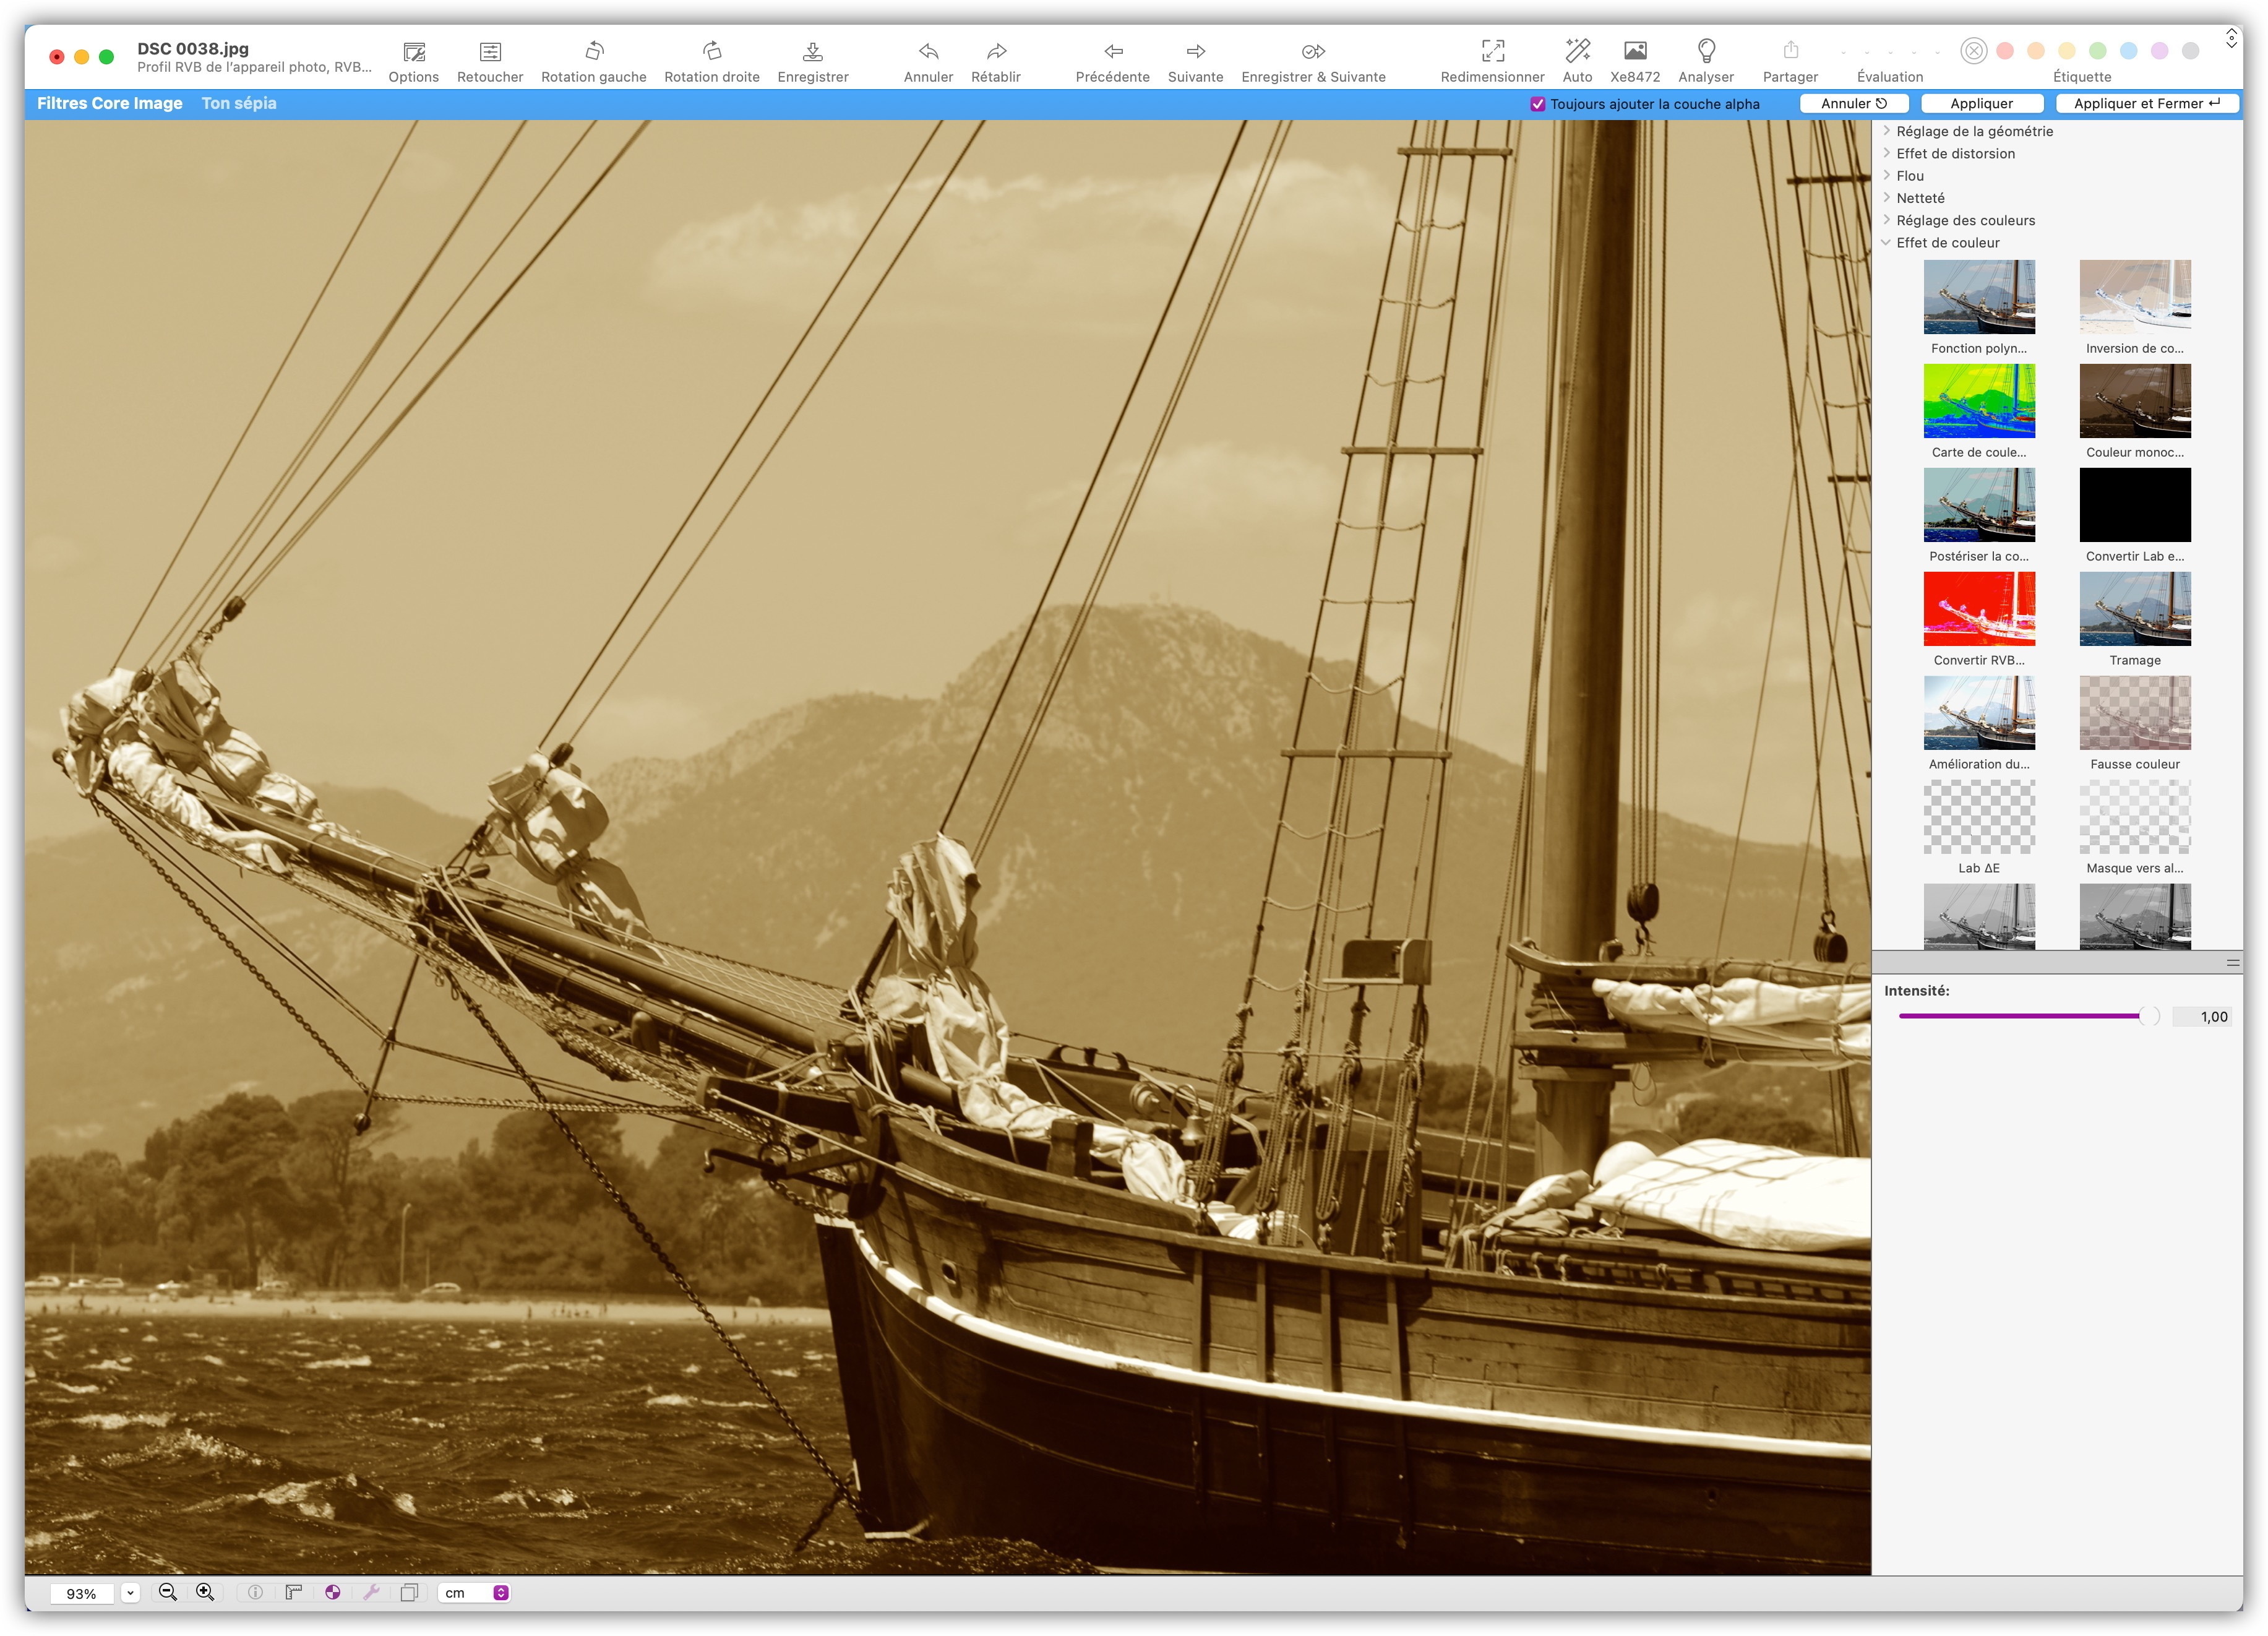Image resolution: width=2268 pixels, height=1636 pixels.
Task: Click the Analyser lightbulb icon
Action: tap(1706, 51)
